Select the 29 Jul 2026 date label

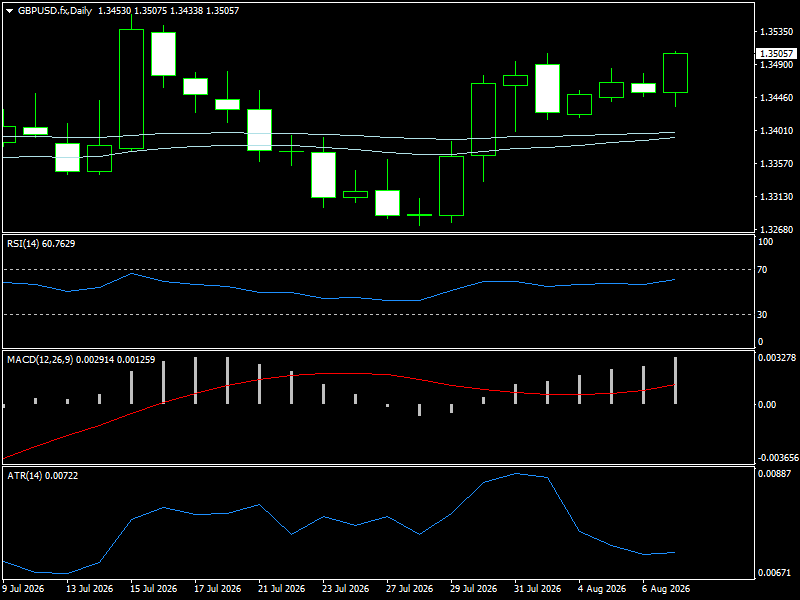point(473,589)
